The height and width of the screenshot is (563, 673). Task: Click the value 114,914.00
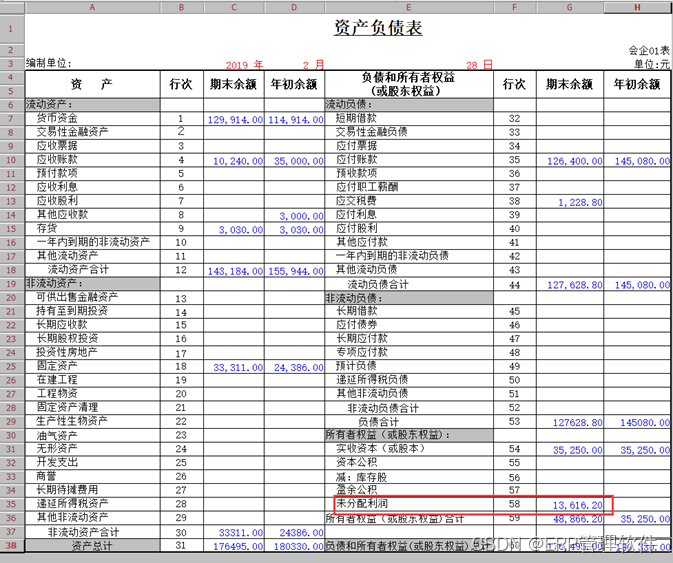[296, 120]
